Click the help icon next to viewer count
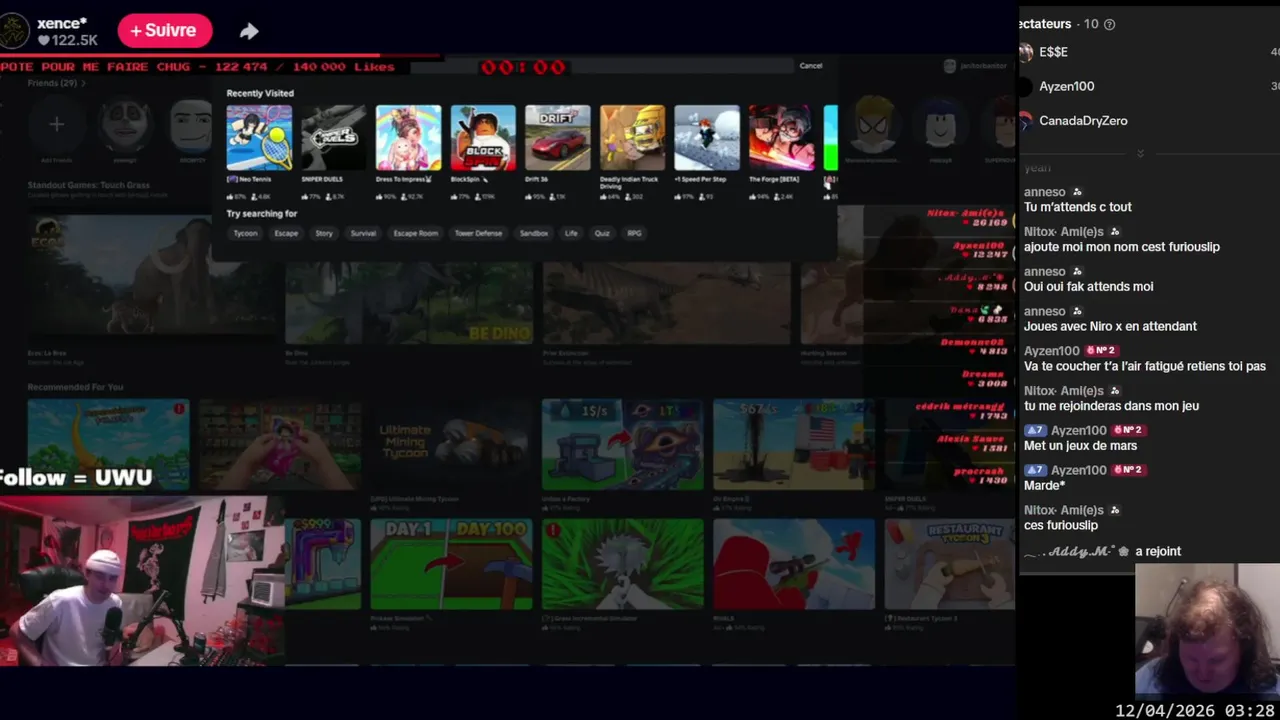1280x720 pixels. [1109, 24]
